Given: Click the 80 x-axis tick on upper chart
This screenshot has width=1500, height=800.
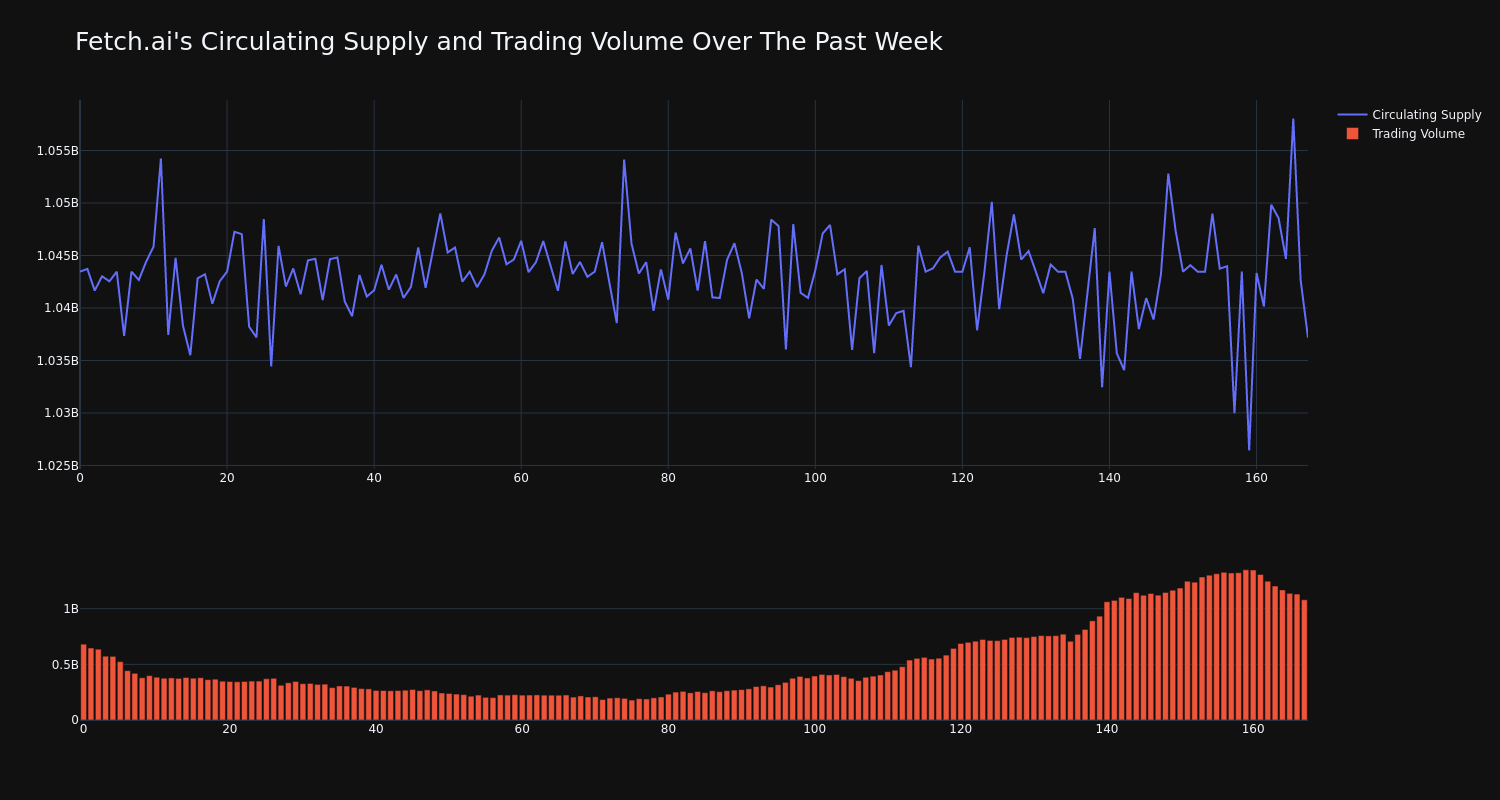Looking at the screenshot, I should pyautogui.click(x=668, y=478).
